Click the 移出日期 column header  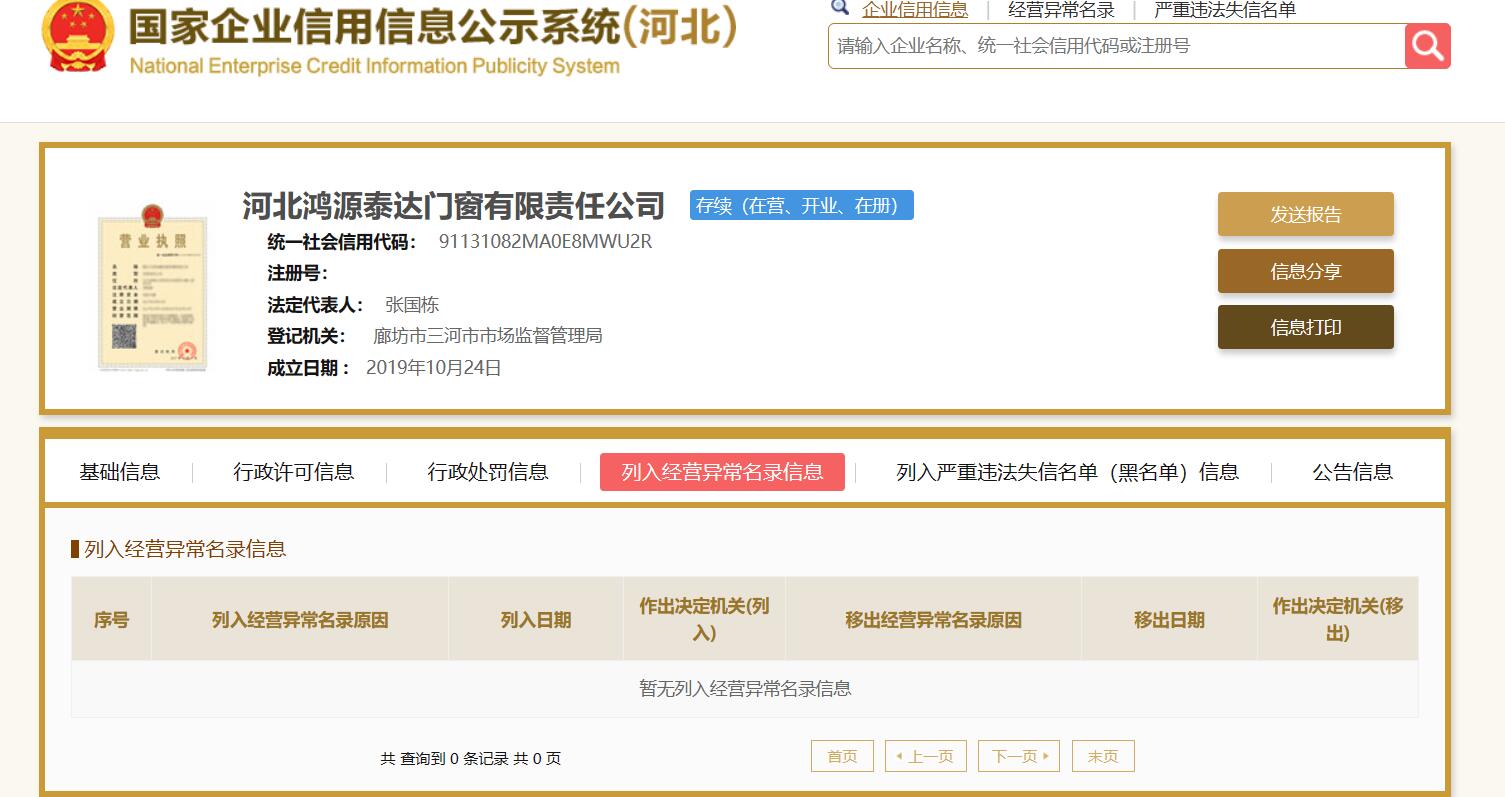(x=1169, y=620)
